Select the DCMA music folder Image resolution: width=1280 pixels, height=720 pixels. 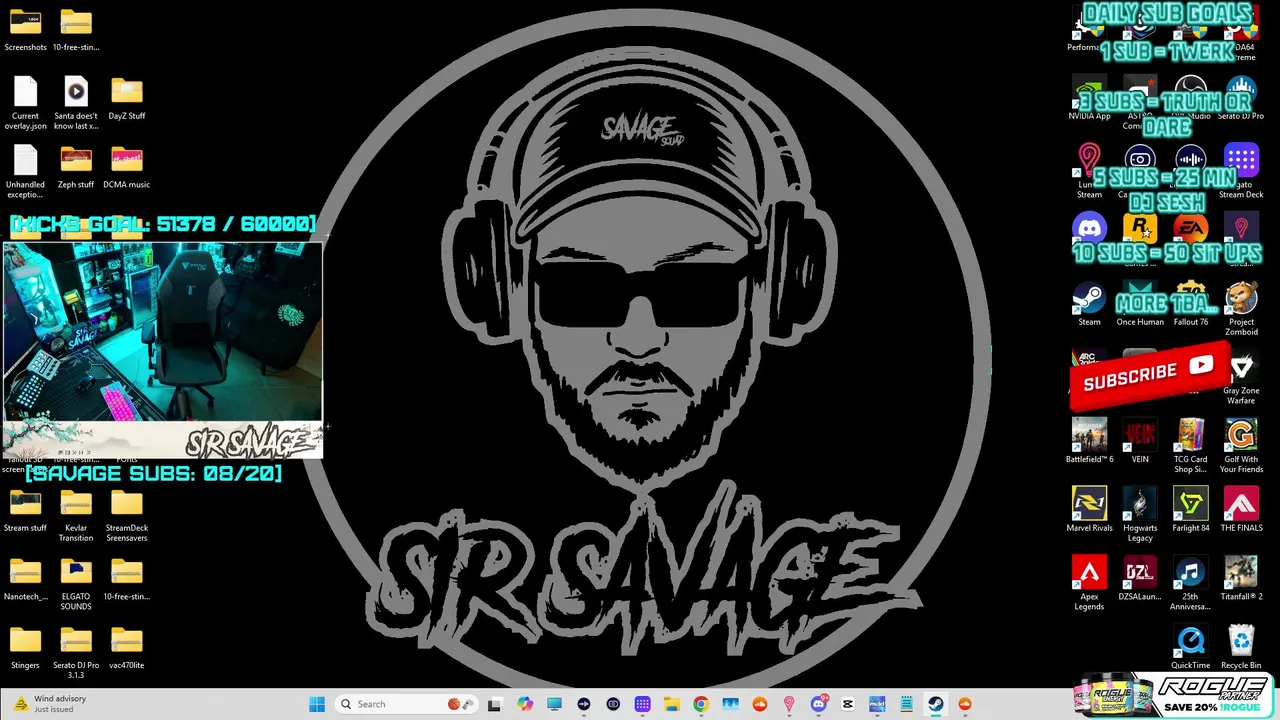(127, 167)
